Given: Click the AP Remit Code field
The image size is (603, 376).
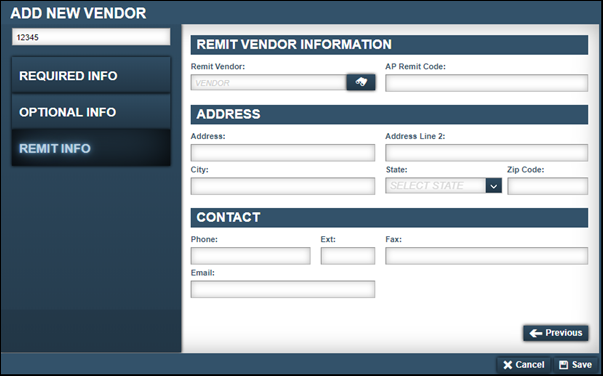Looking at the screenshot, I should [486, 83].
